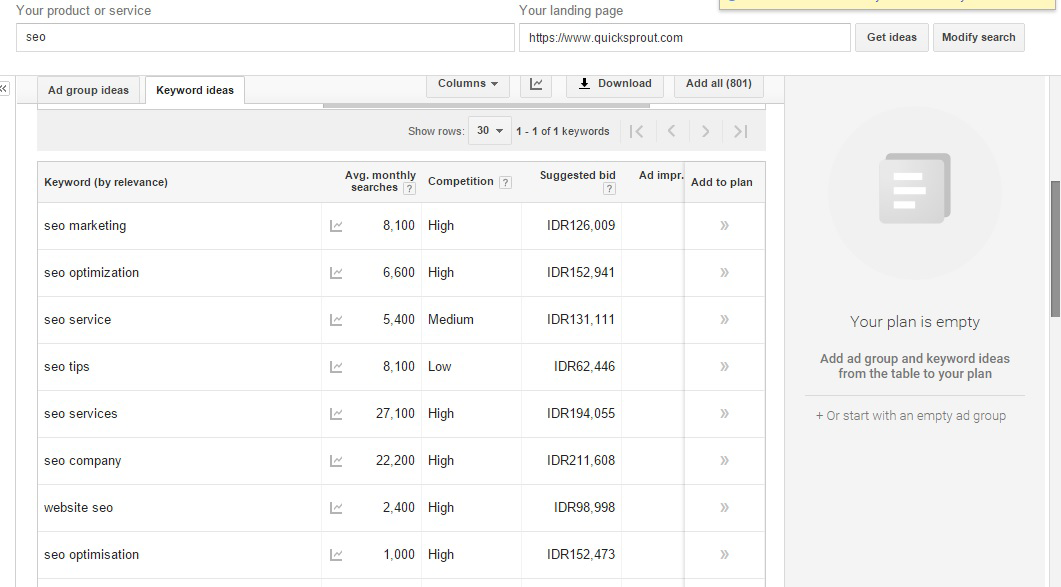Click the suggested bid IDR211,608
Viewport: 1061px width, 587px height.
tap(581, 461)
